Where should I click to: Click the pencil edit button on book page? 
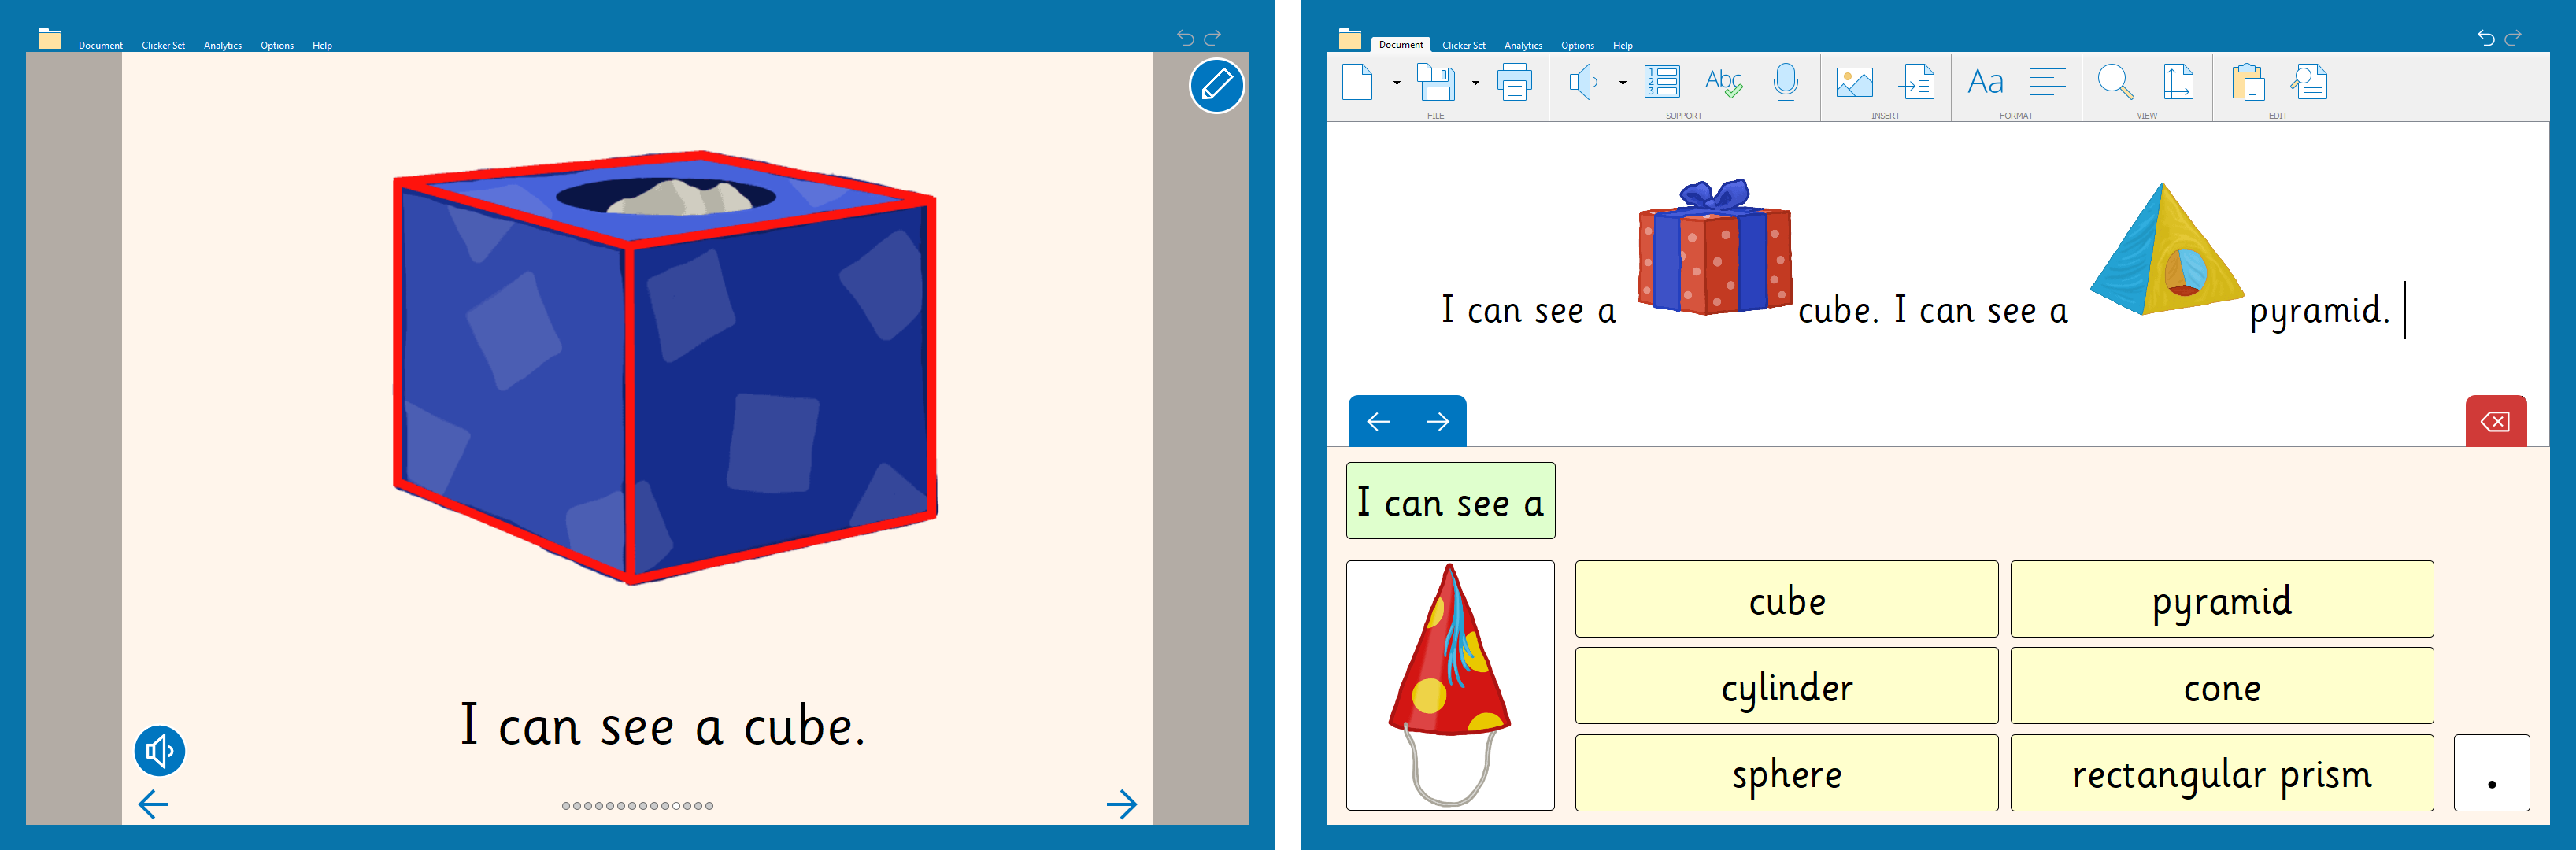(1216, 86)
